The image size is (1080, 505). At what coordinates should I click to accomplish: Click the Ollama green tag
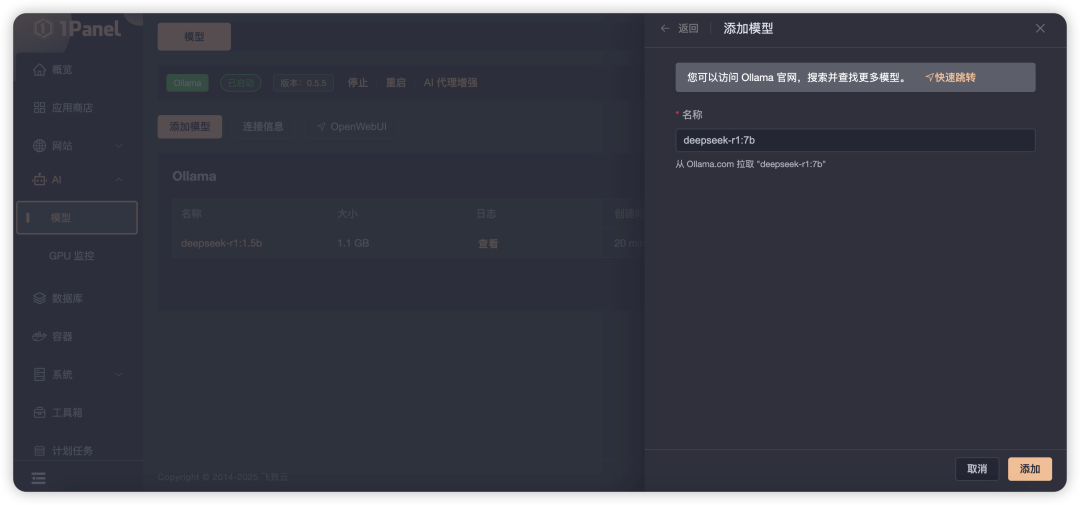click(187, 83)
